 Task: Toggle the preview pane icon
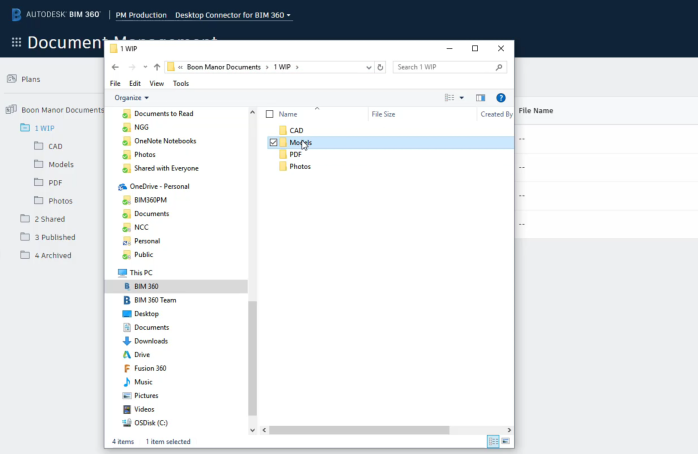(x=480, y=98)
